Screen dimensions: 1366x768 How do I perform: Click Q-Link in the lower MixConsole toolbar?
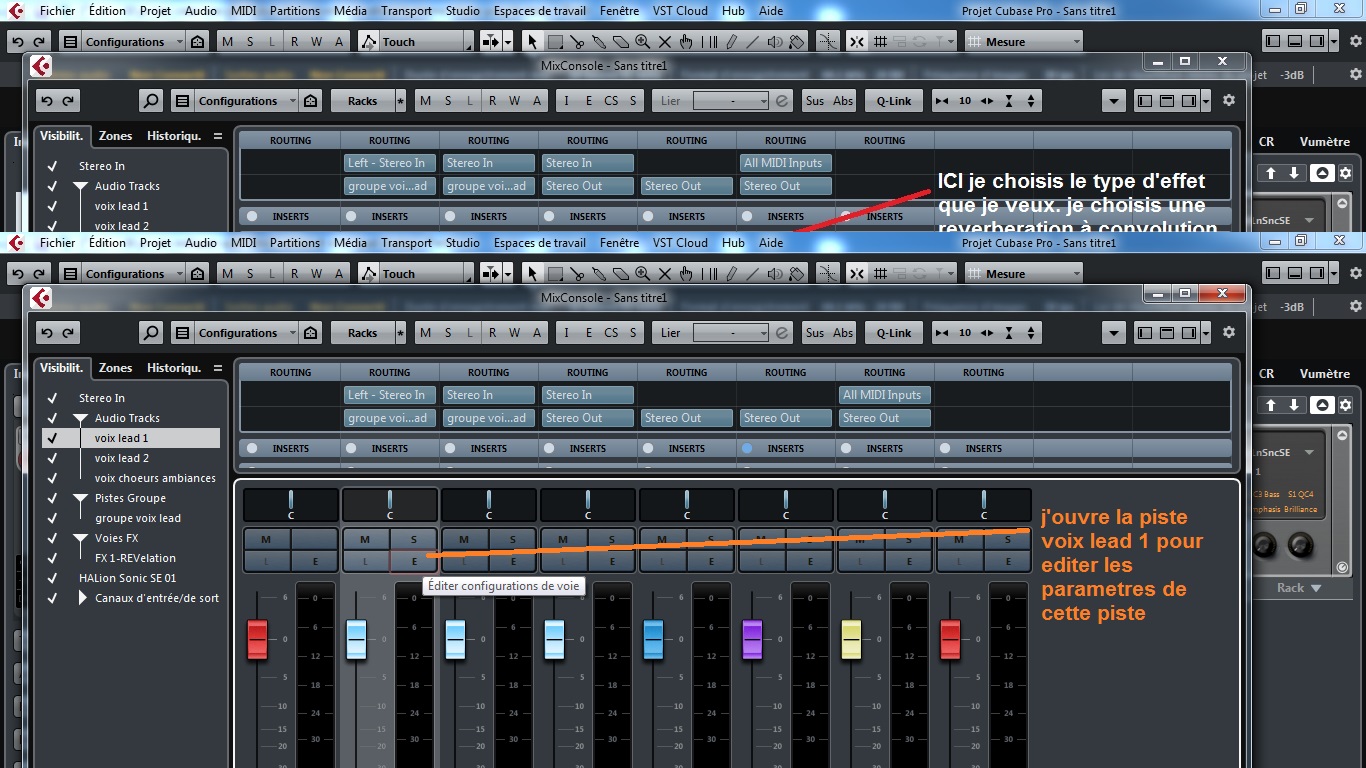click(894, 333)
